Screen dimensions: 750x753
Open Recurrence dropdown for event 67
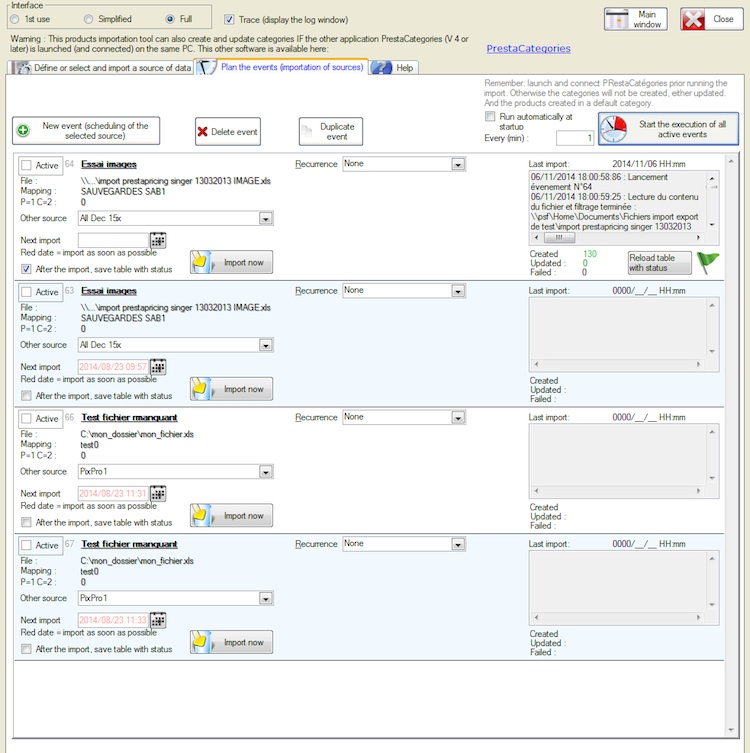458,544
